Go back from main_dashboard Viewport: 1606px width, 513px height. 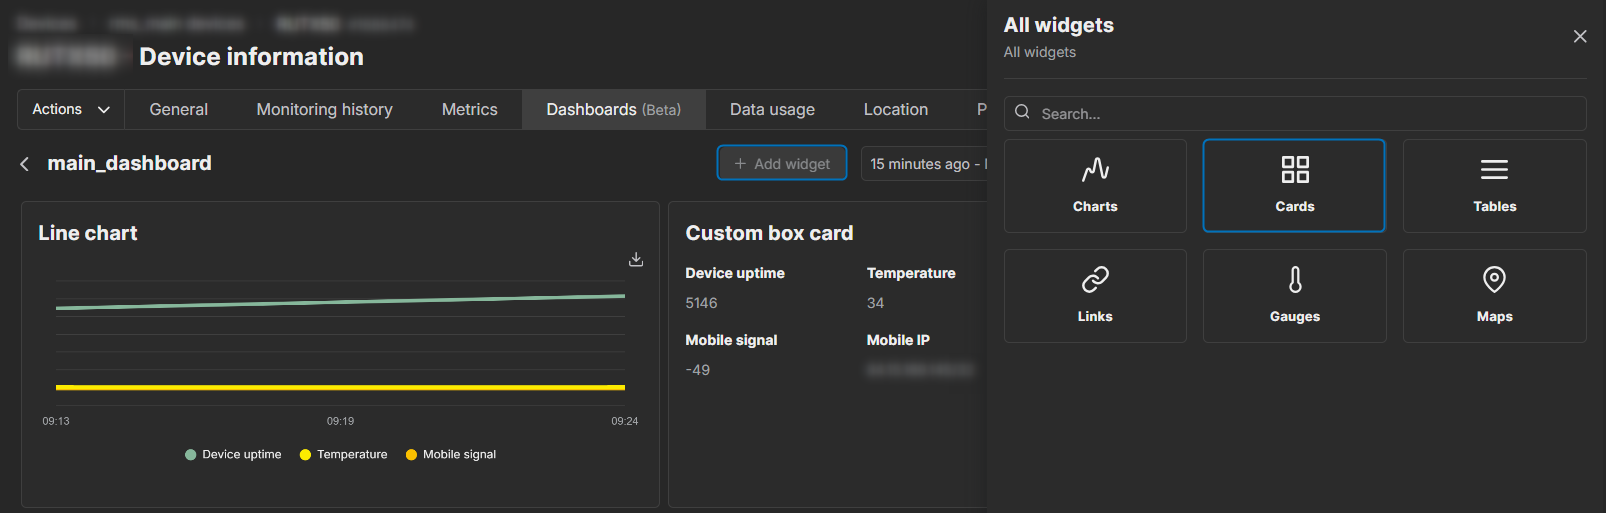(x=25, y=164)
